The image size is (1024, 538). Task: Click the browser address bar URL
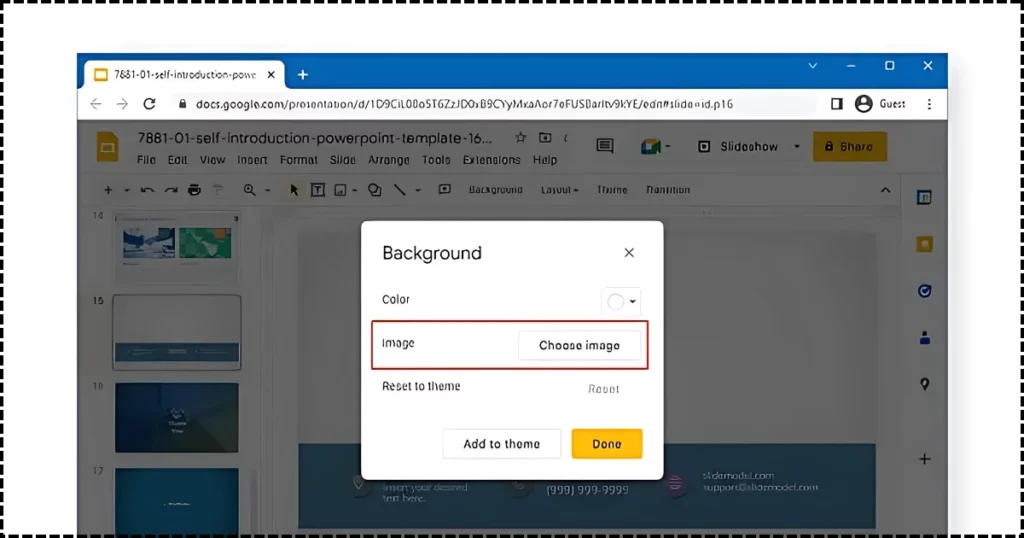[464, 104]
